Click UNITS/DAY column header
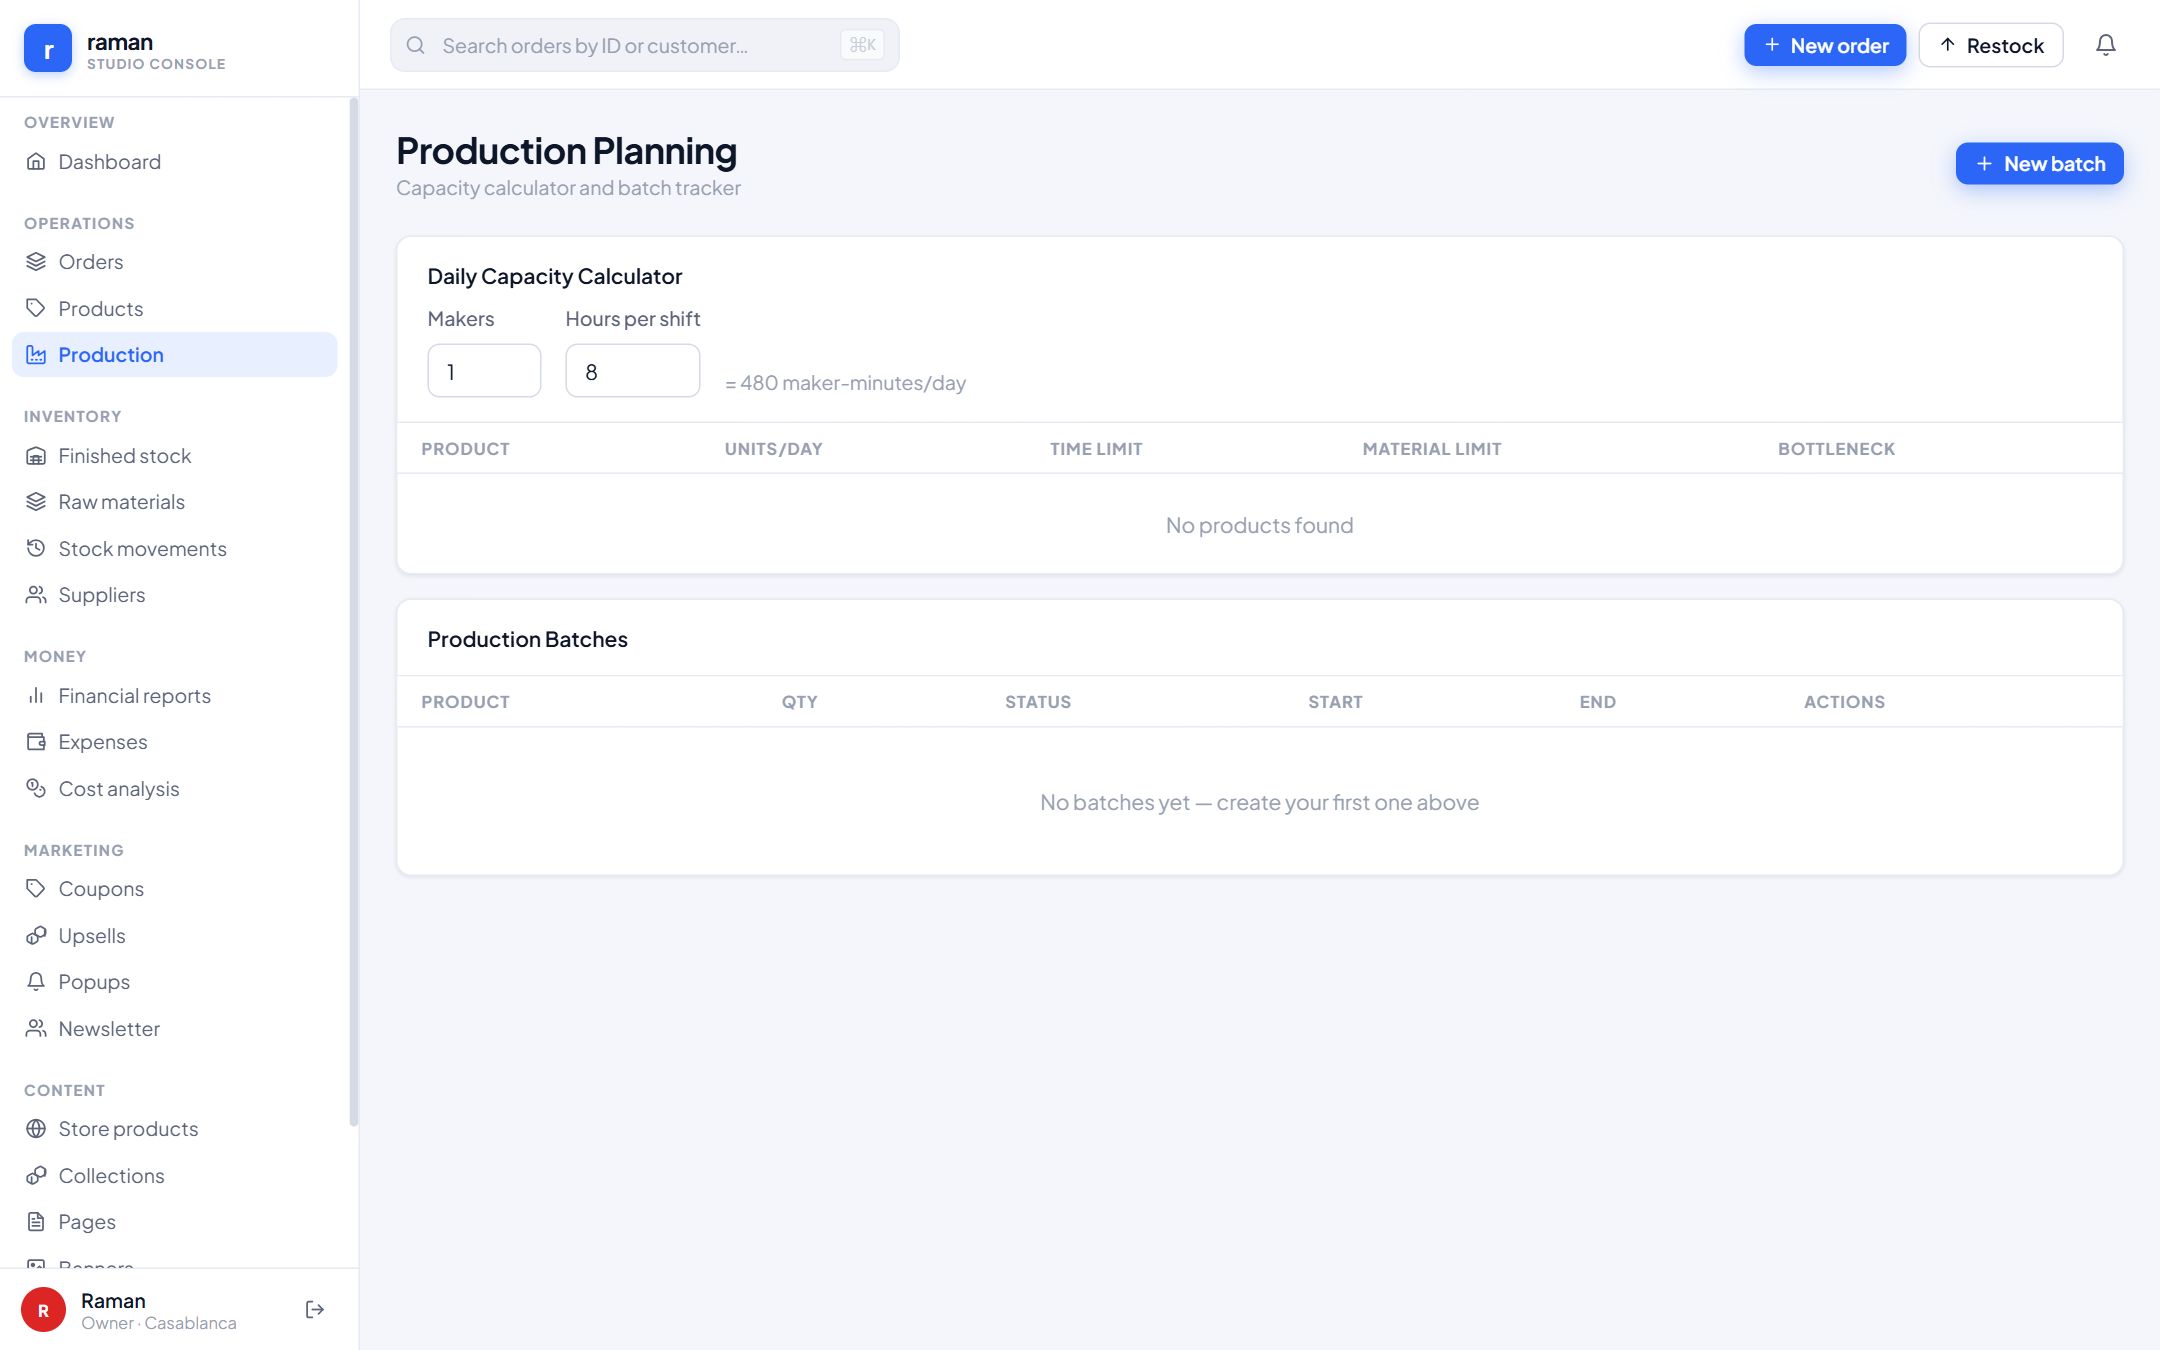2160x1350 pixels. tap(773, 449)
